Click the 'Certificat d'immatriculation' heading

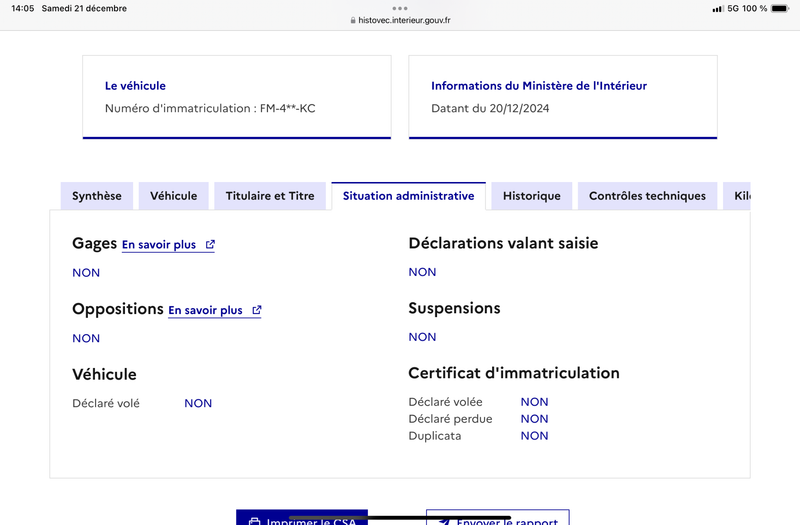pos(514,373)
